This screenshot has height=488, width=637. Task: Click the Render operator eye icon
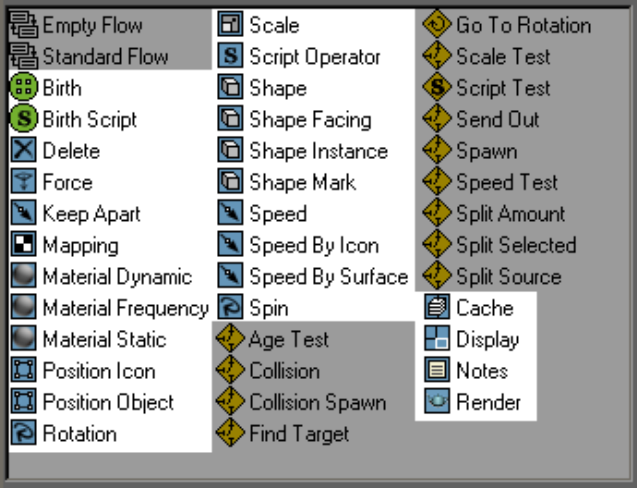[437, 402]
